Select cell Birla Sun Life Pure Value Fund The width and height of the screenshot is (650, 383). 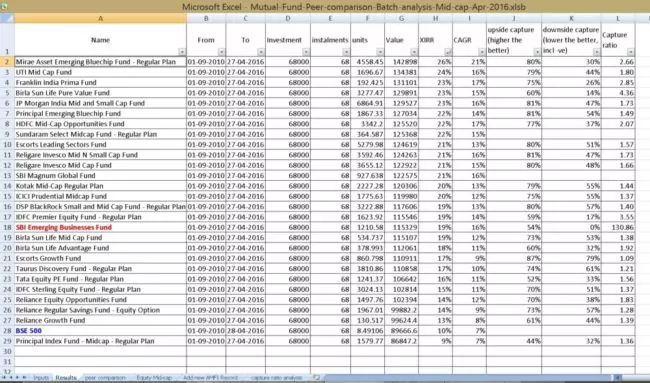point(101,93)
